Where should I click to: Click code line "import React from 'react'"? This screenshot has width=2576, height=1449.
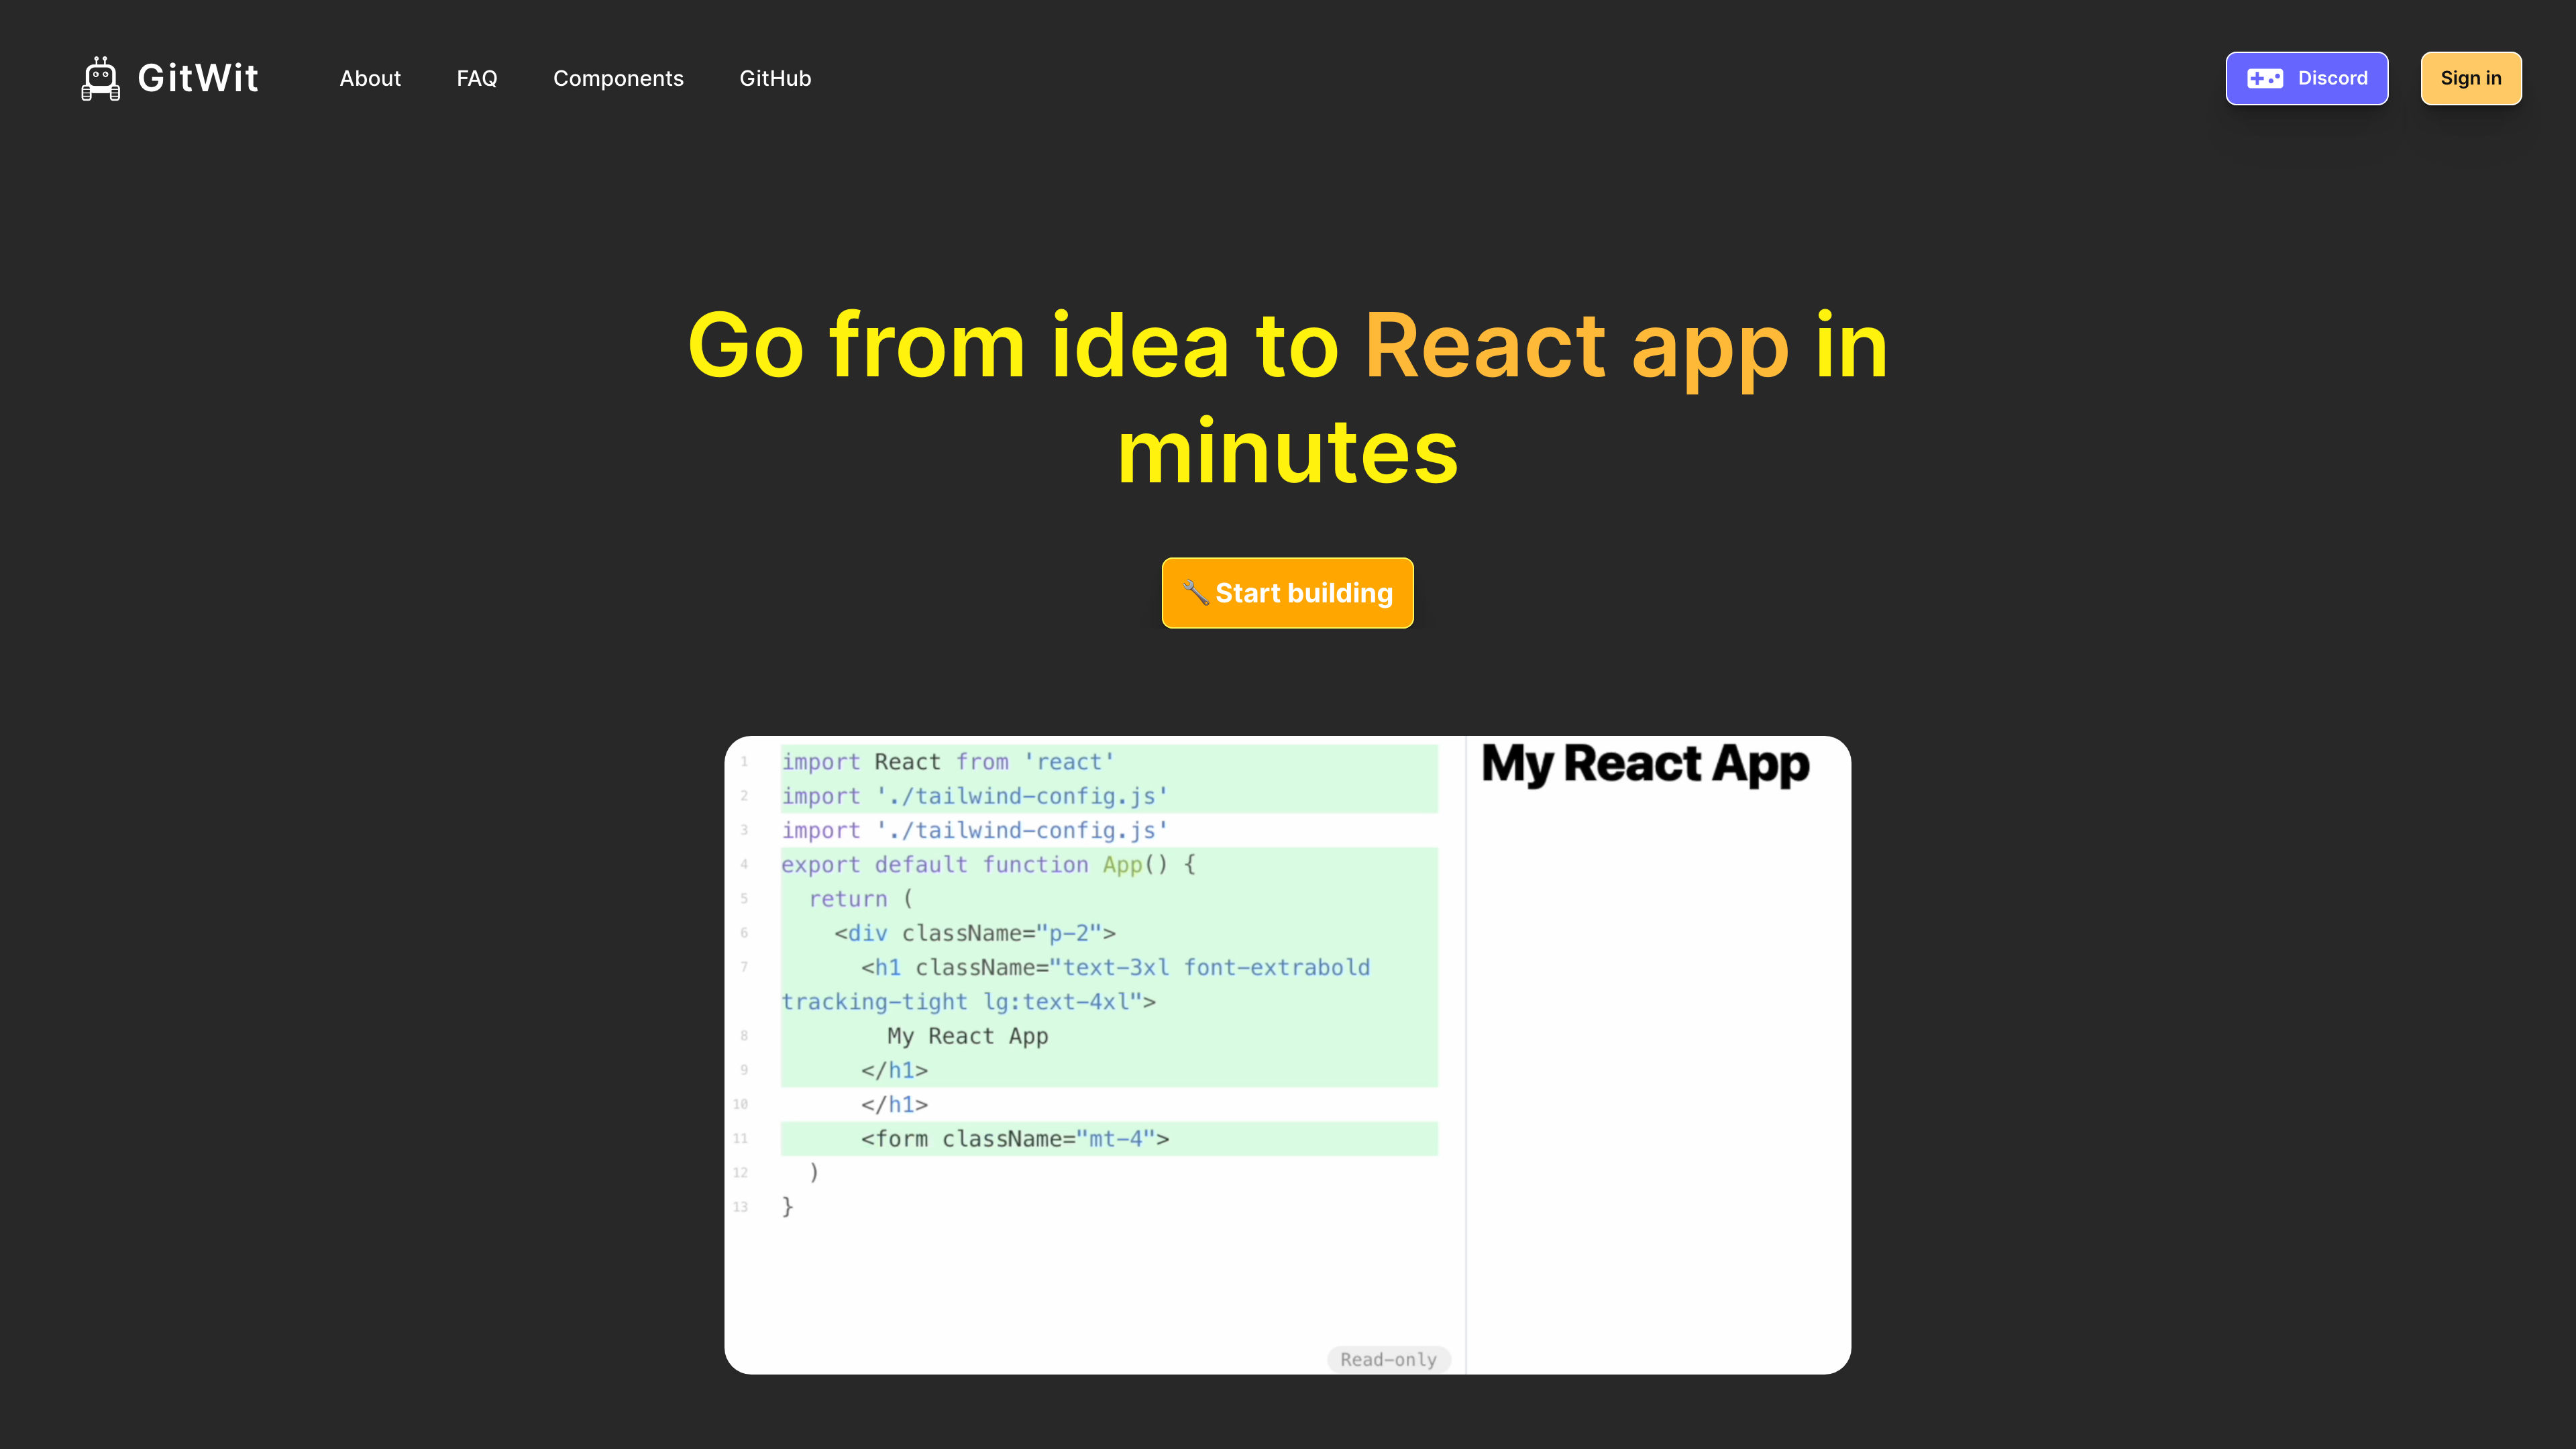pos(947,761)
